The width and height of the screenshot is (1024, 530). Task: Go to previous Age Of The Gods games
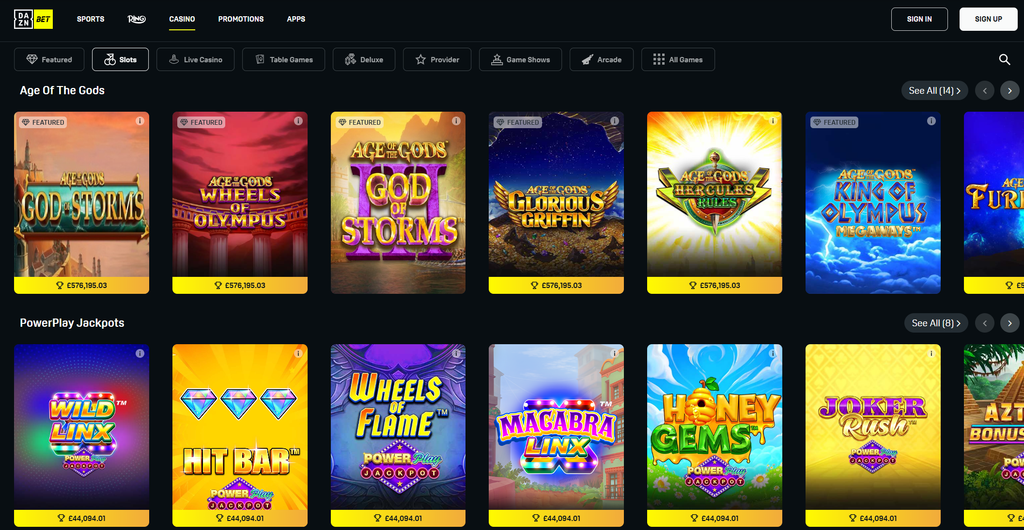coord(985,90)
